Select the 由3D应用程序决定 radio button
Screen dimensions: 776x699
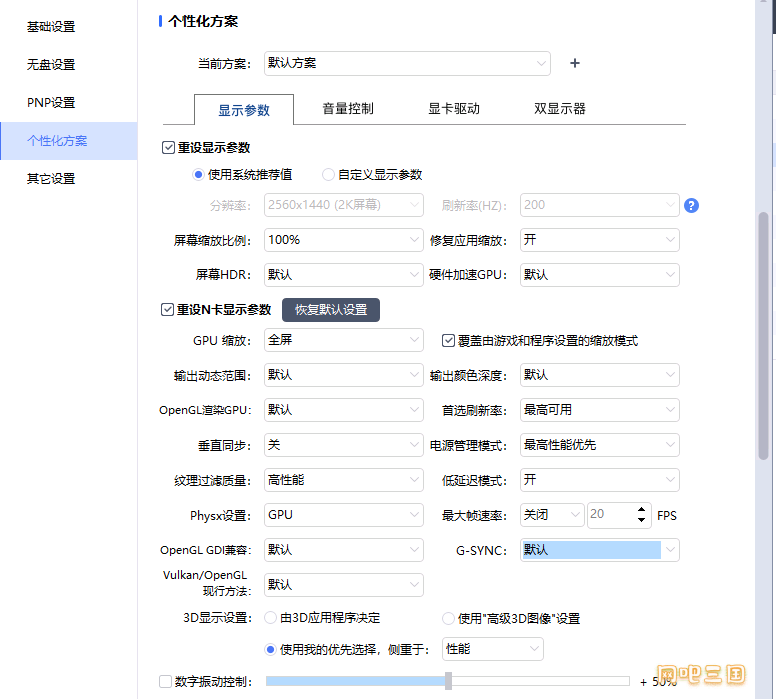pyautogui.click(x=270, y=618)
